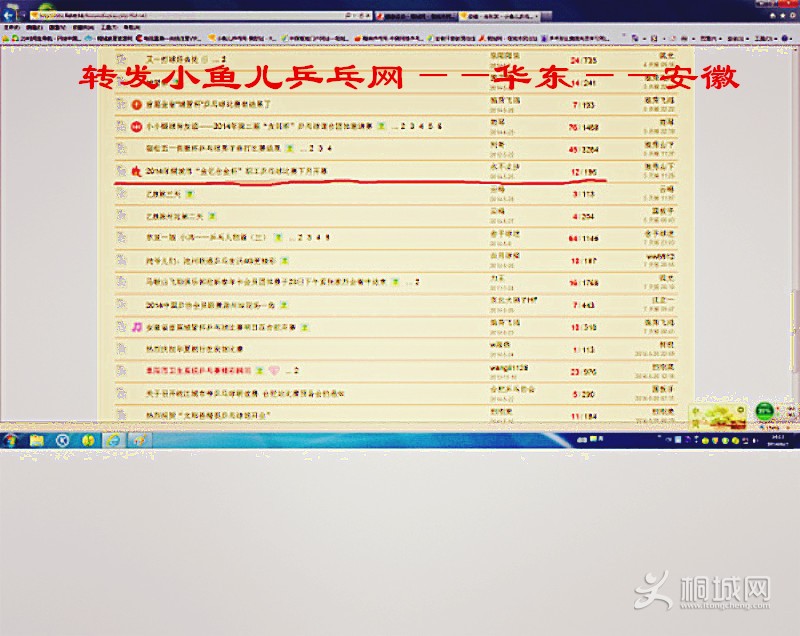Open the File Explorer folder taskbar icon
The width and height of the screenshot is (800, 636).
[37, 440]
